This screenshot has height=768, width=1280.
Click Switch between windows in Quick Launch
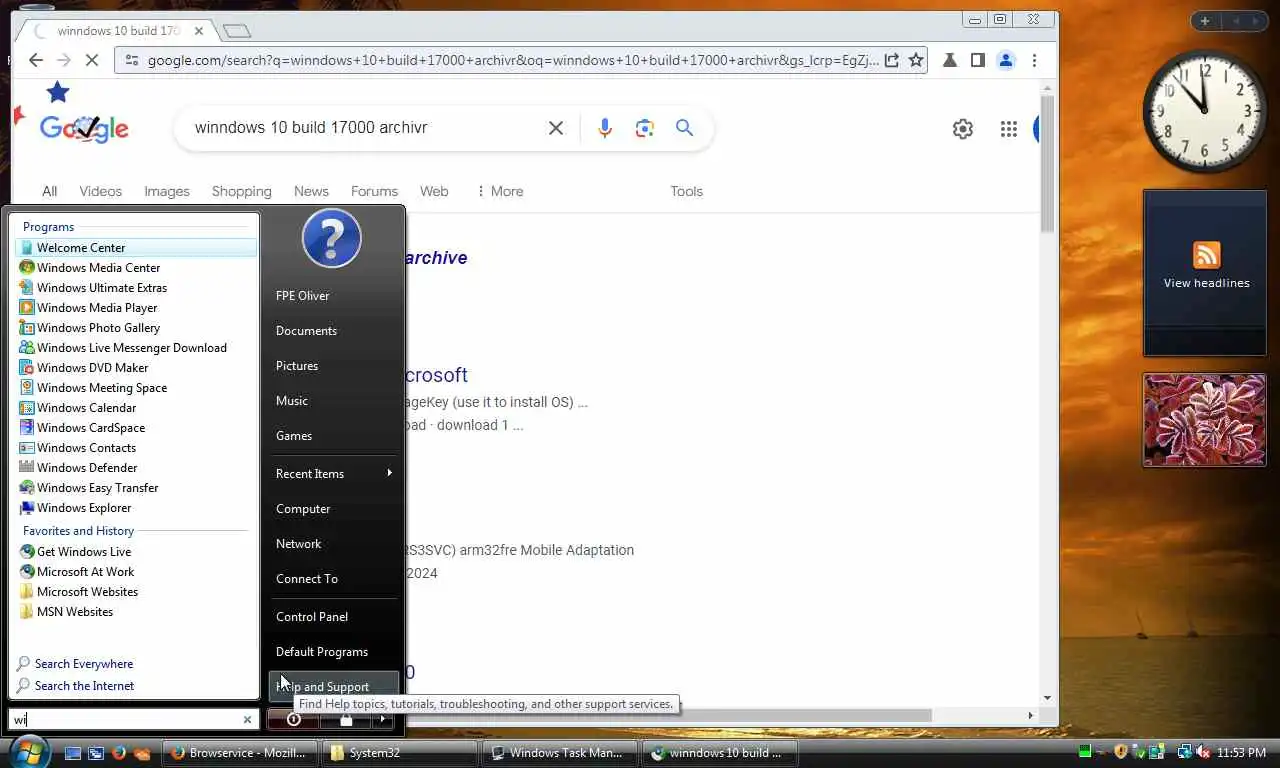pos(96,753)
